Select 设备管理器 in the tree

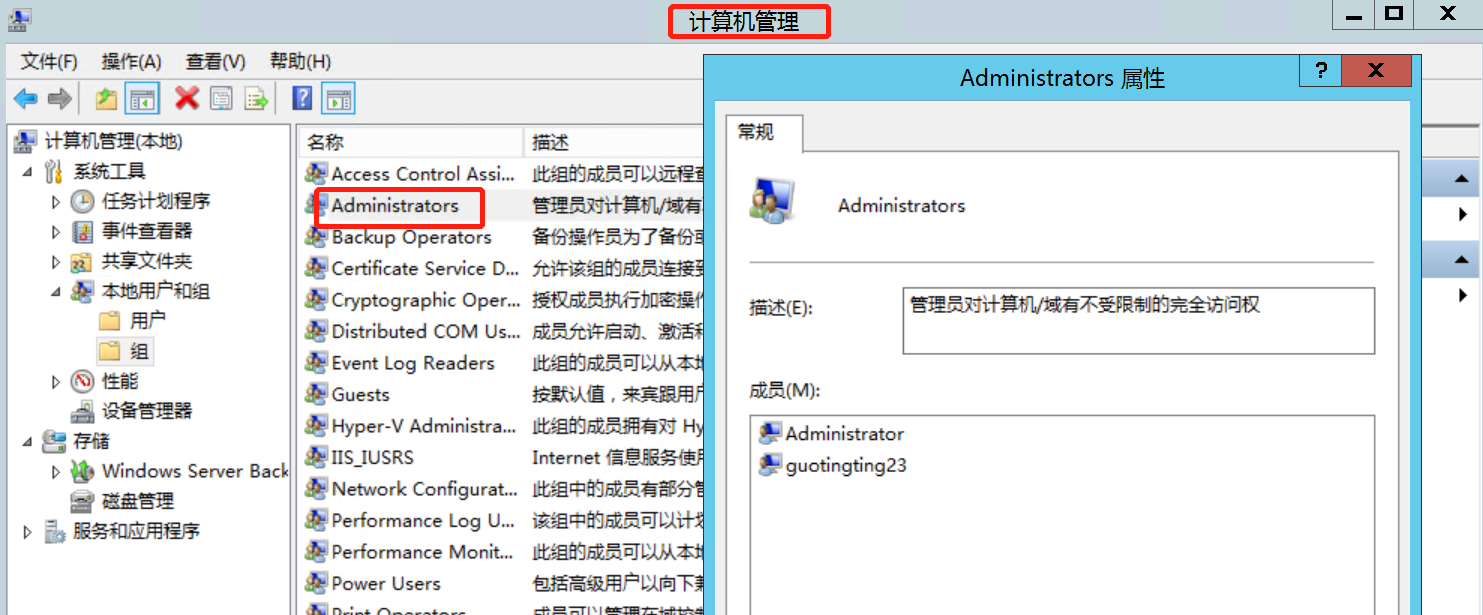(x=146, y=411)
